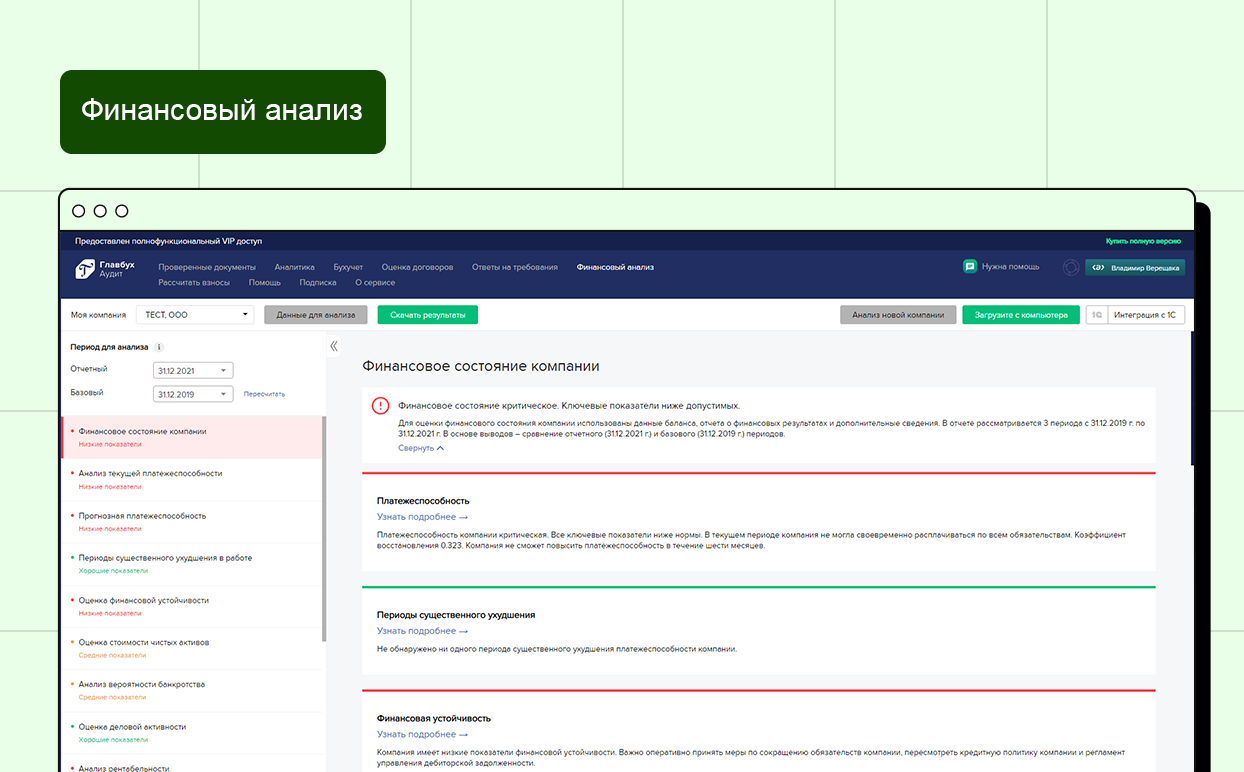This screenshot has height=772, width=1244.
Task: Select Анализ текущей платежеспособности sidebar item
Action: (x=192, y=480)
